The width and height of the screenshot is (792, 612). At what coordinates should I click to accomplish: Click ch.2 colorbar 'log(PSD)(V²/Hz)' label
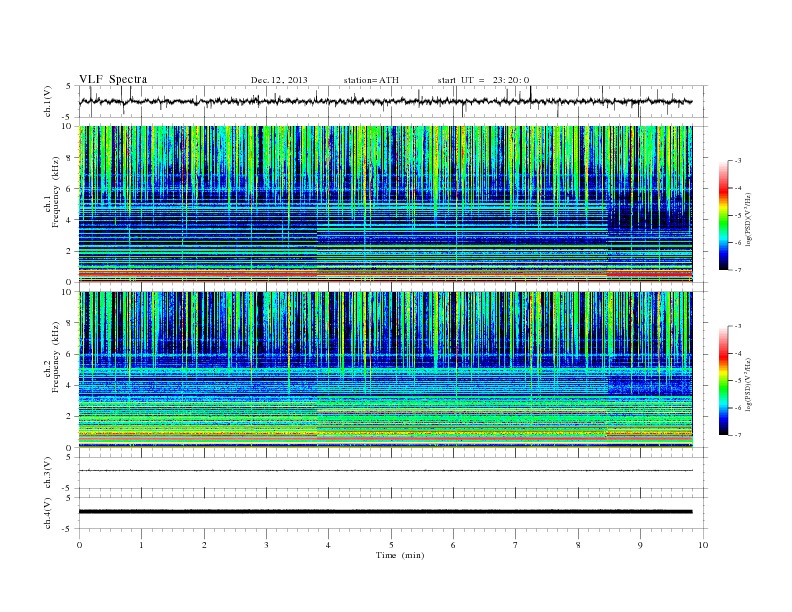pos(748,384)
